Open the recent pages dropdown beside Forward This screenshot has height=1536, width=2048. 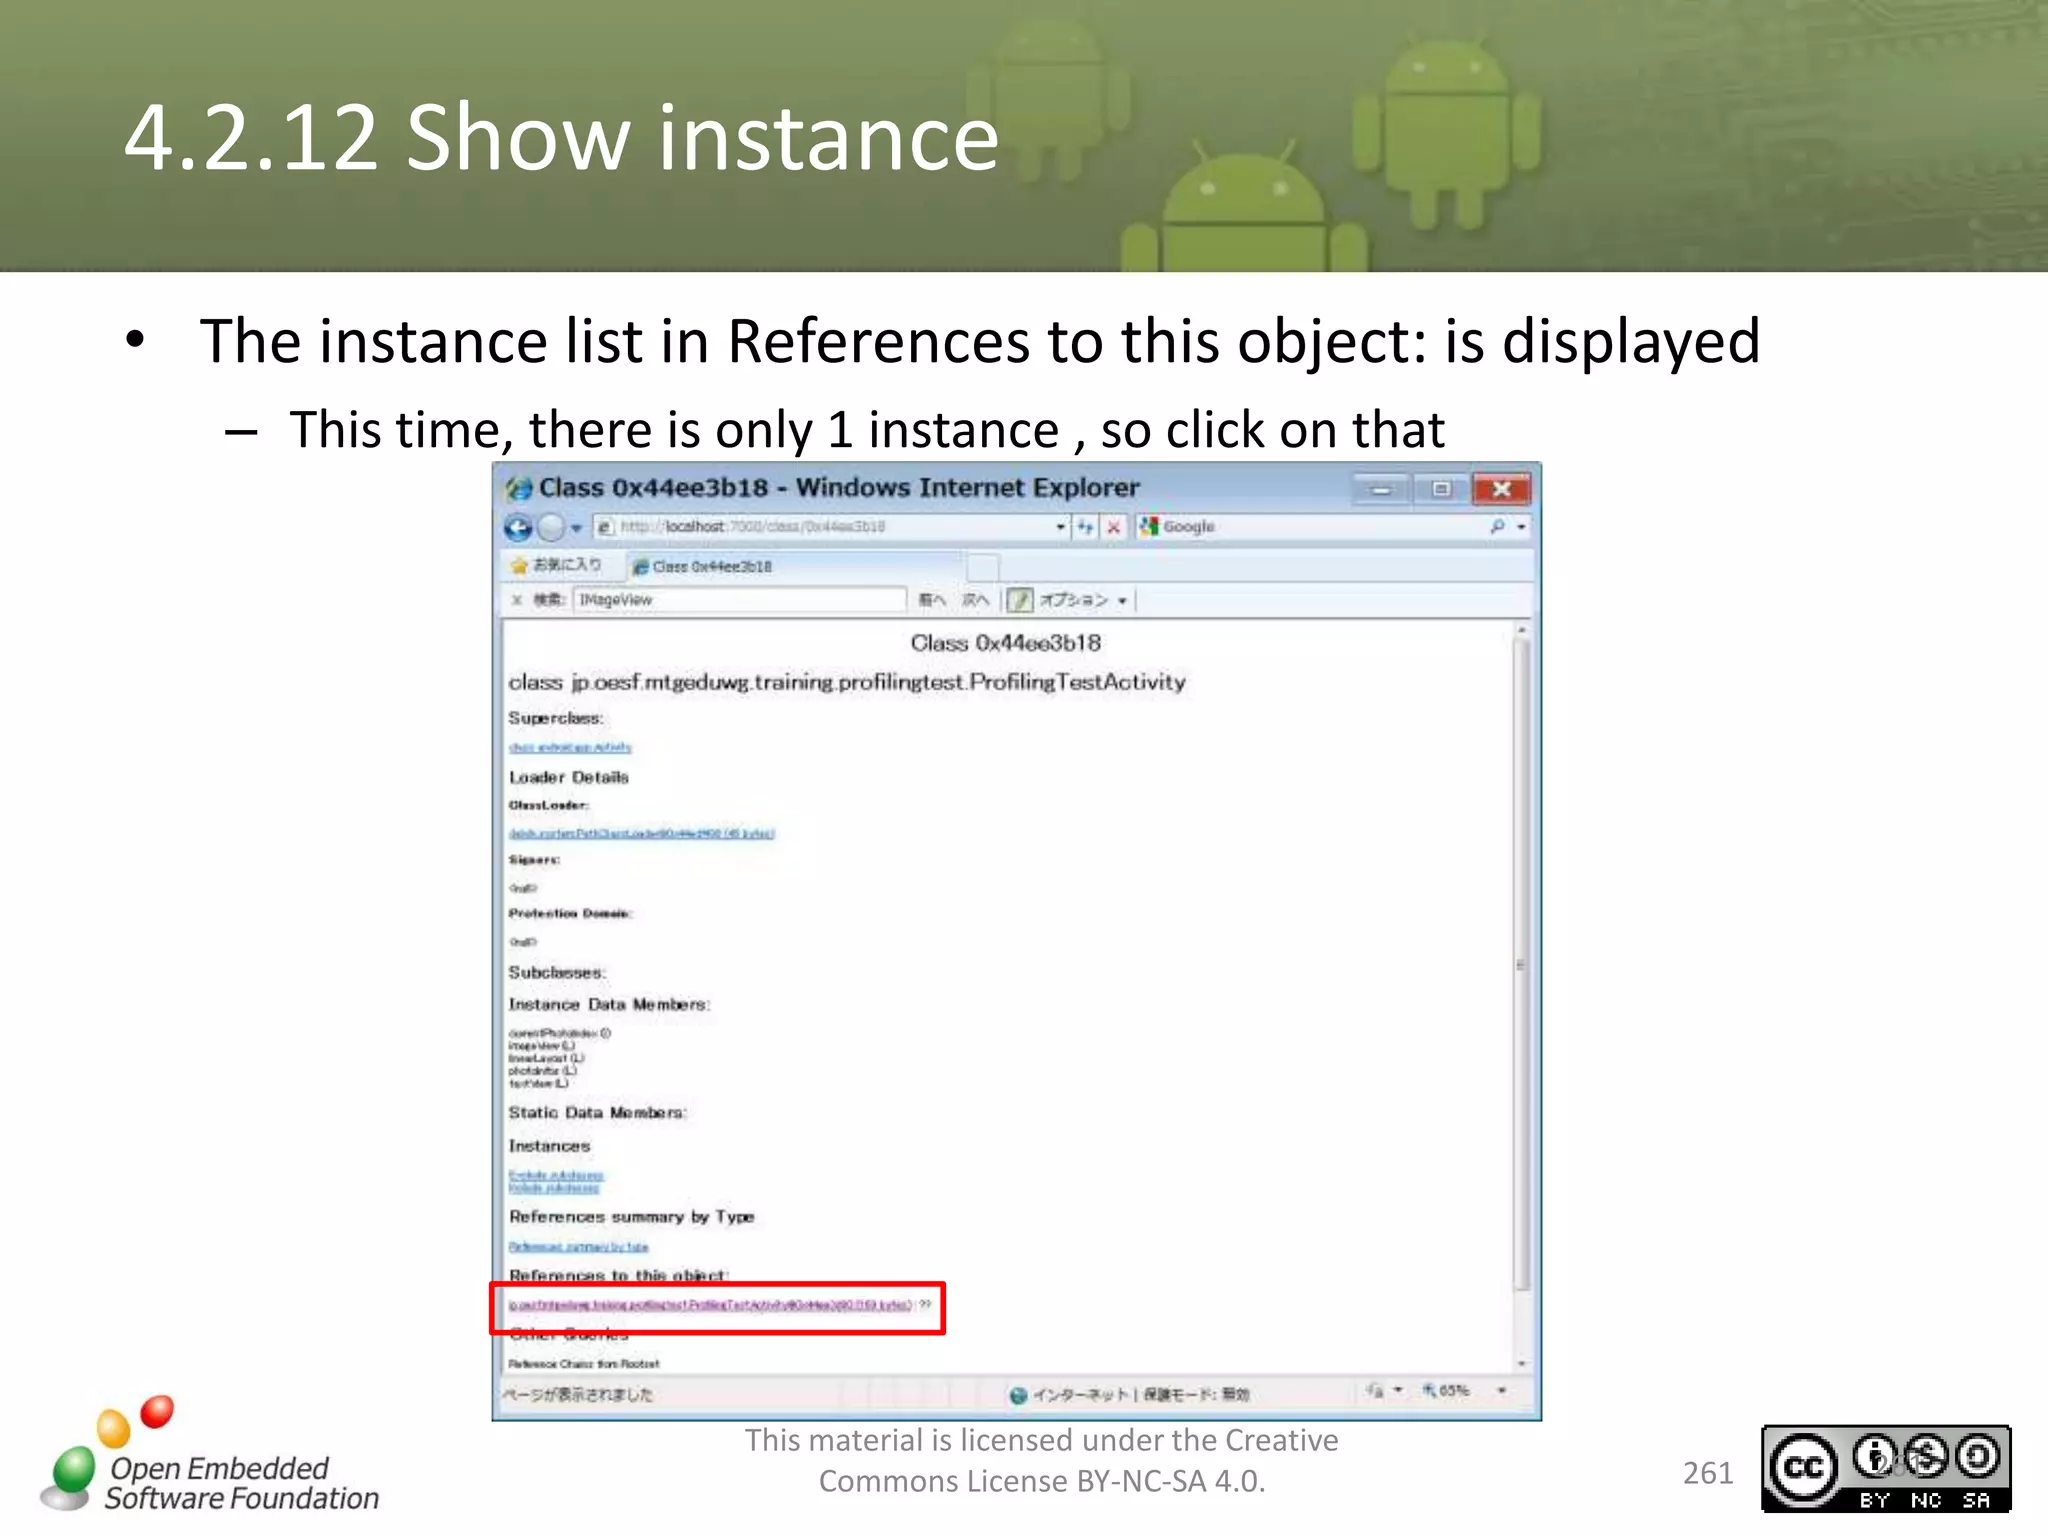[x=576, y=528]
